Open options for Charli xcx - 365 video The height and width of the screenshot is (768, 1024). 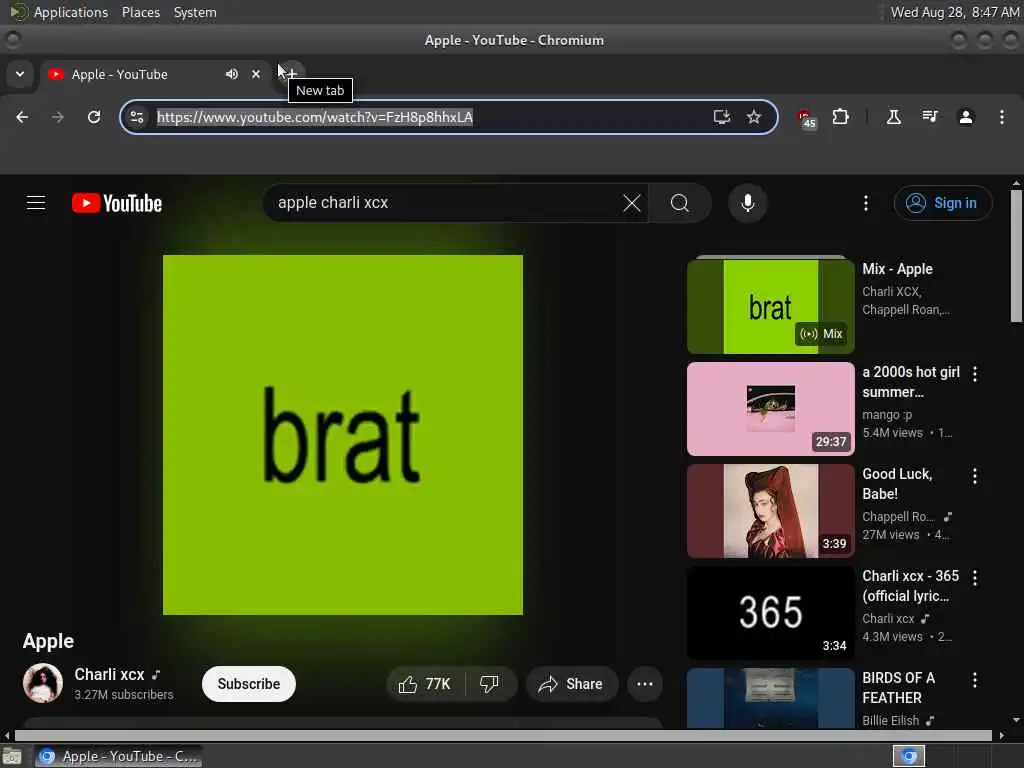point(975,577)
